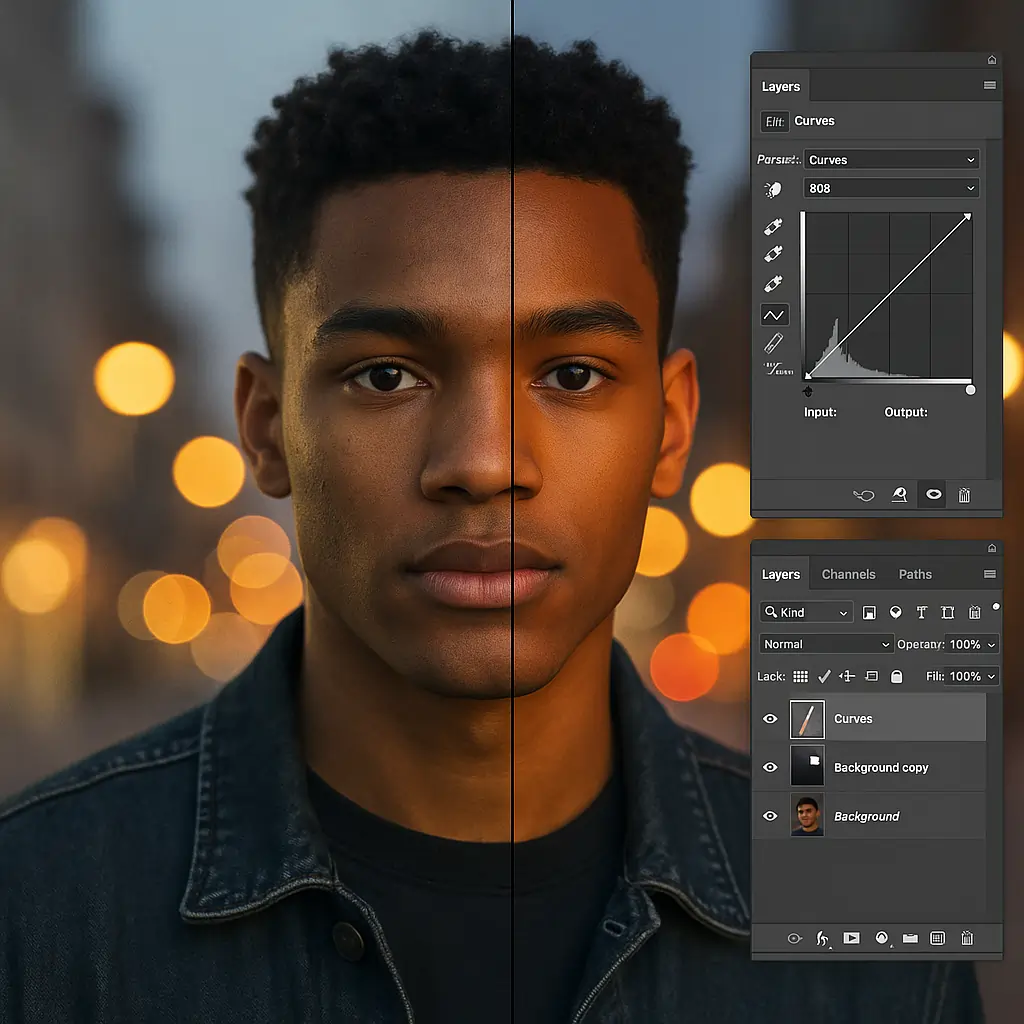Click the smooth curve icon below the pencil

(x=778, y=370)
